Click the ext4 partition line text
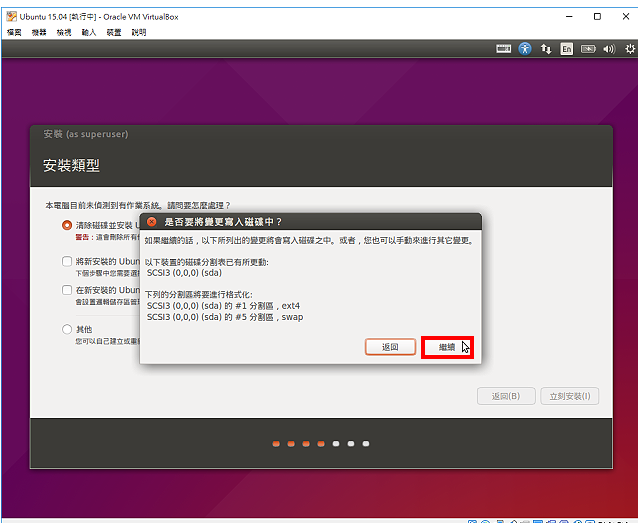This screenshot has width=638, height=523. pyautogui.click(x=223, y=306)
